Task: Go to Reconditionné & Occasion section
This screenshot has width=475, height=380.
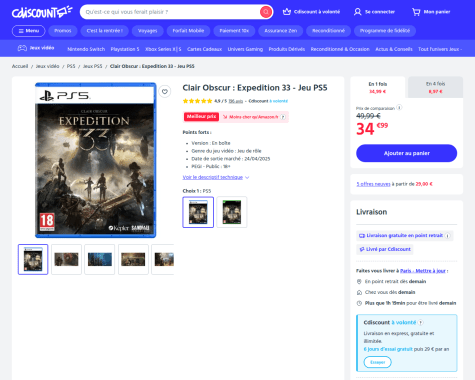Action: pos(340,49)
